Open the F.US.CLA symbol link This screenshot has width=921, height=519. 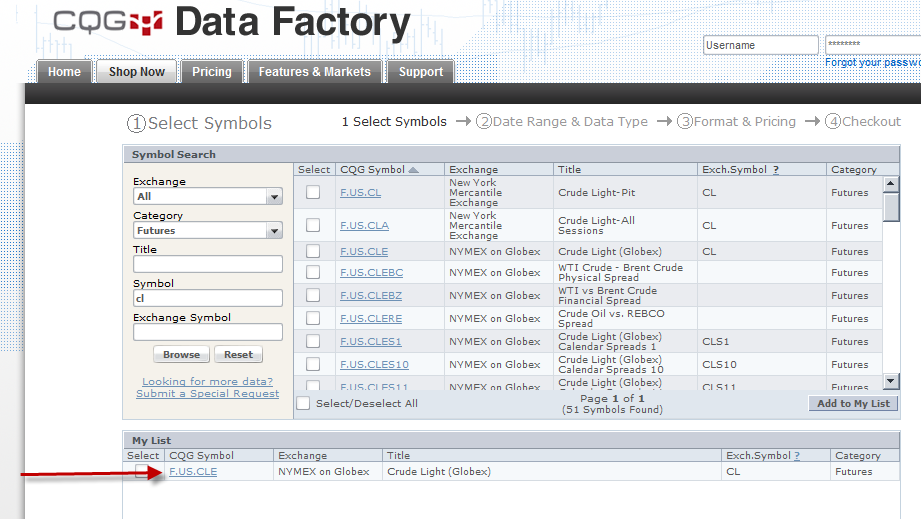(364, 225)
